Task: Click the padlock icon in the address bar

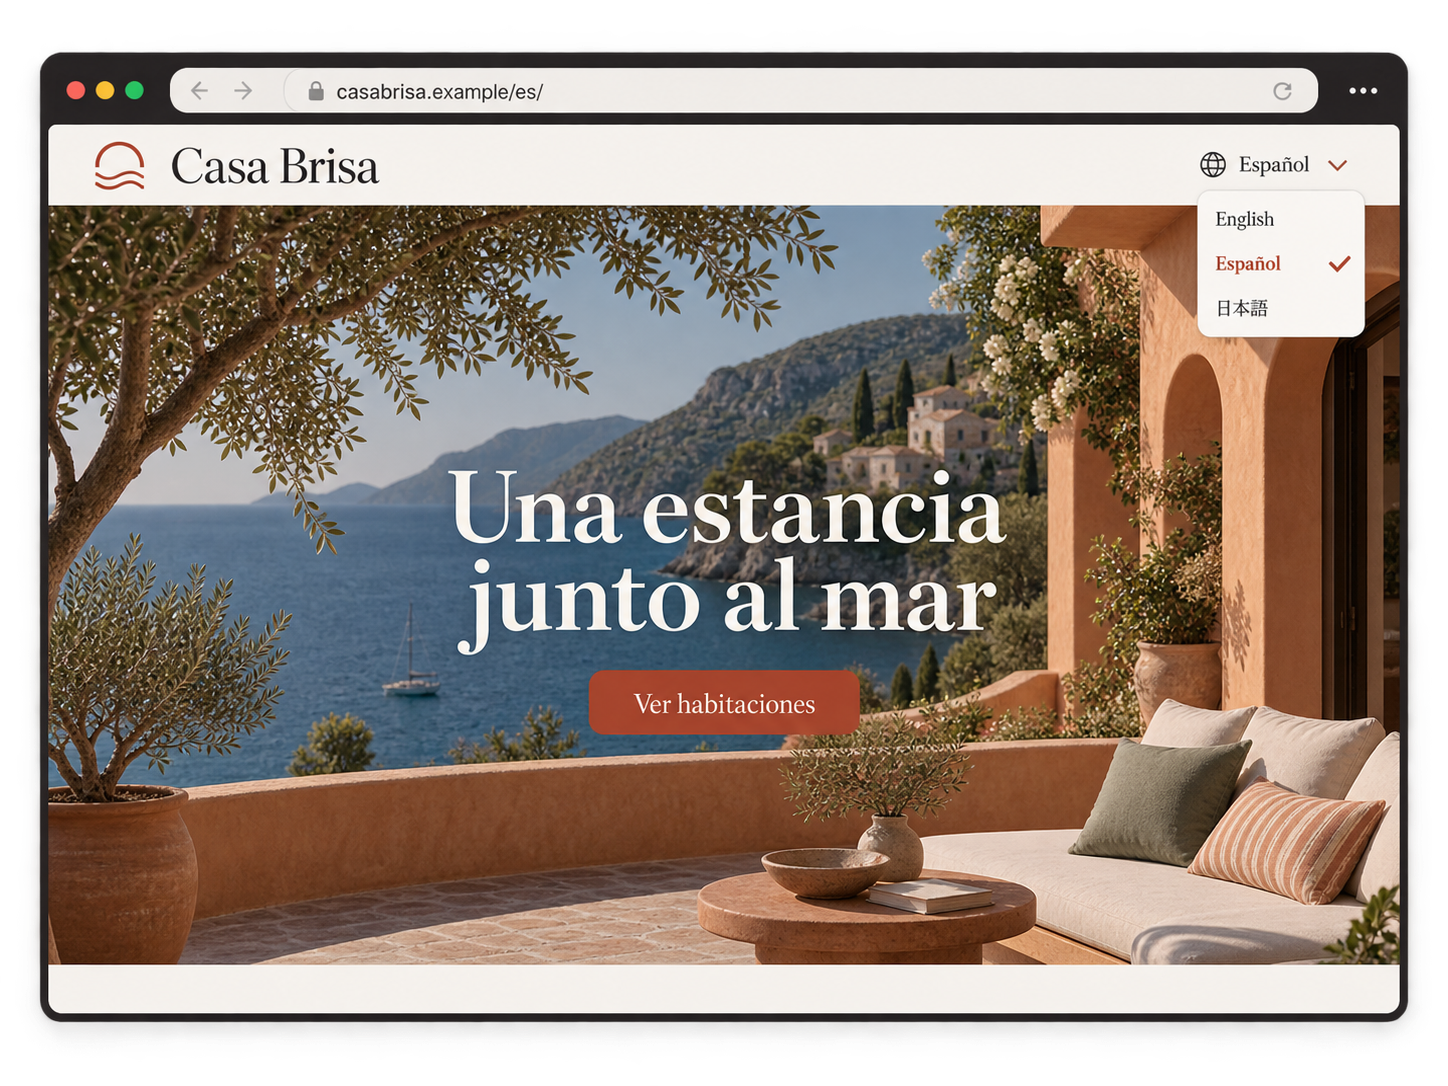Action: coord(316,91)
